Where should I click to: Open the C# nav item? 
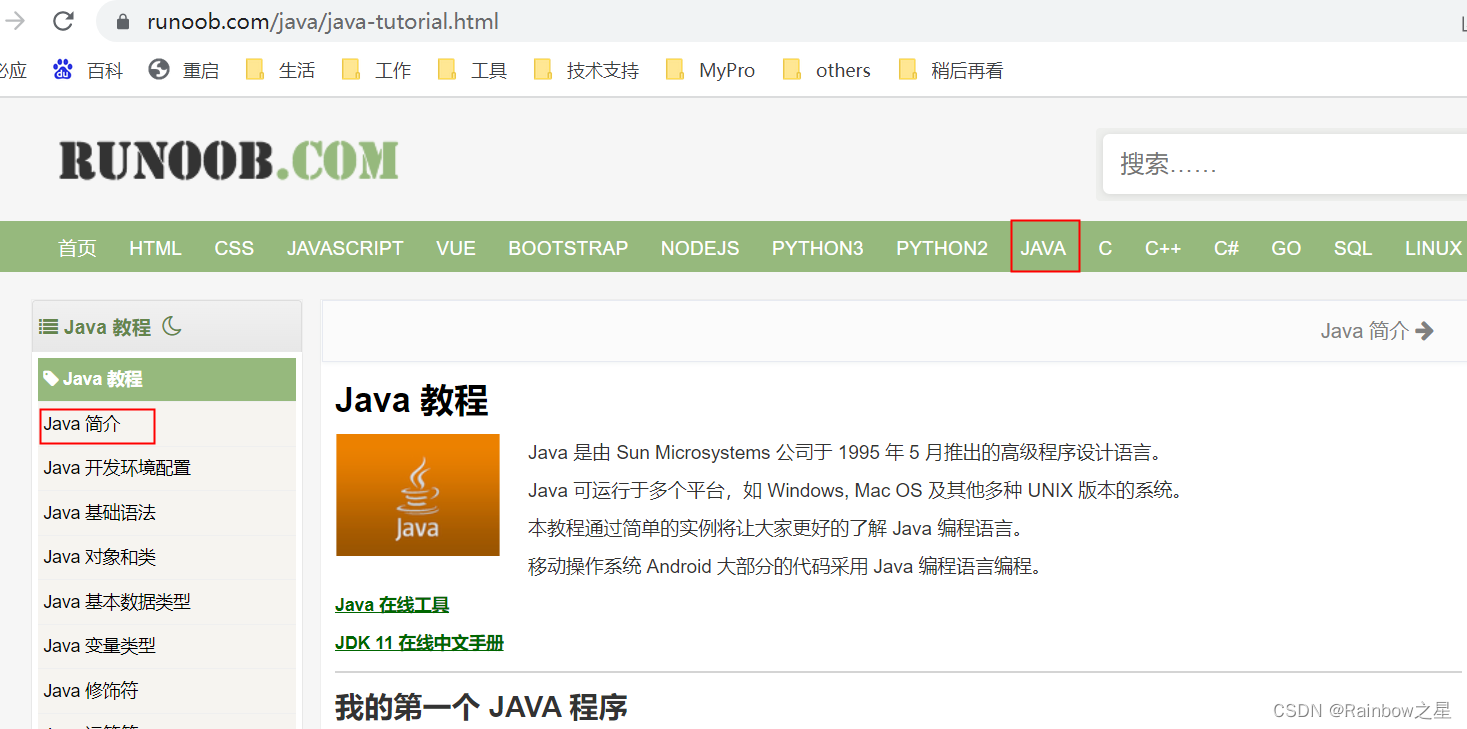[1226, 248]
